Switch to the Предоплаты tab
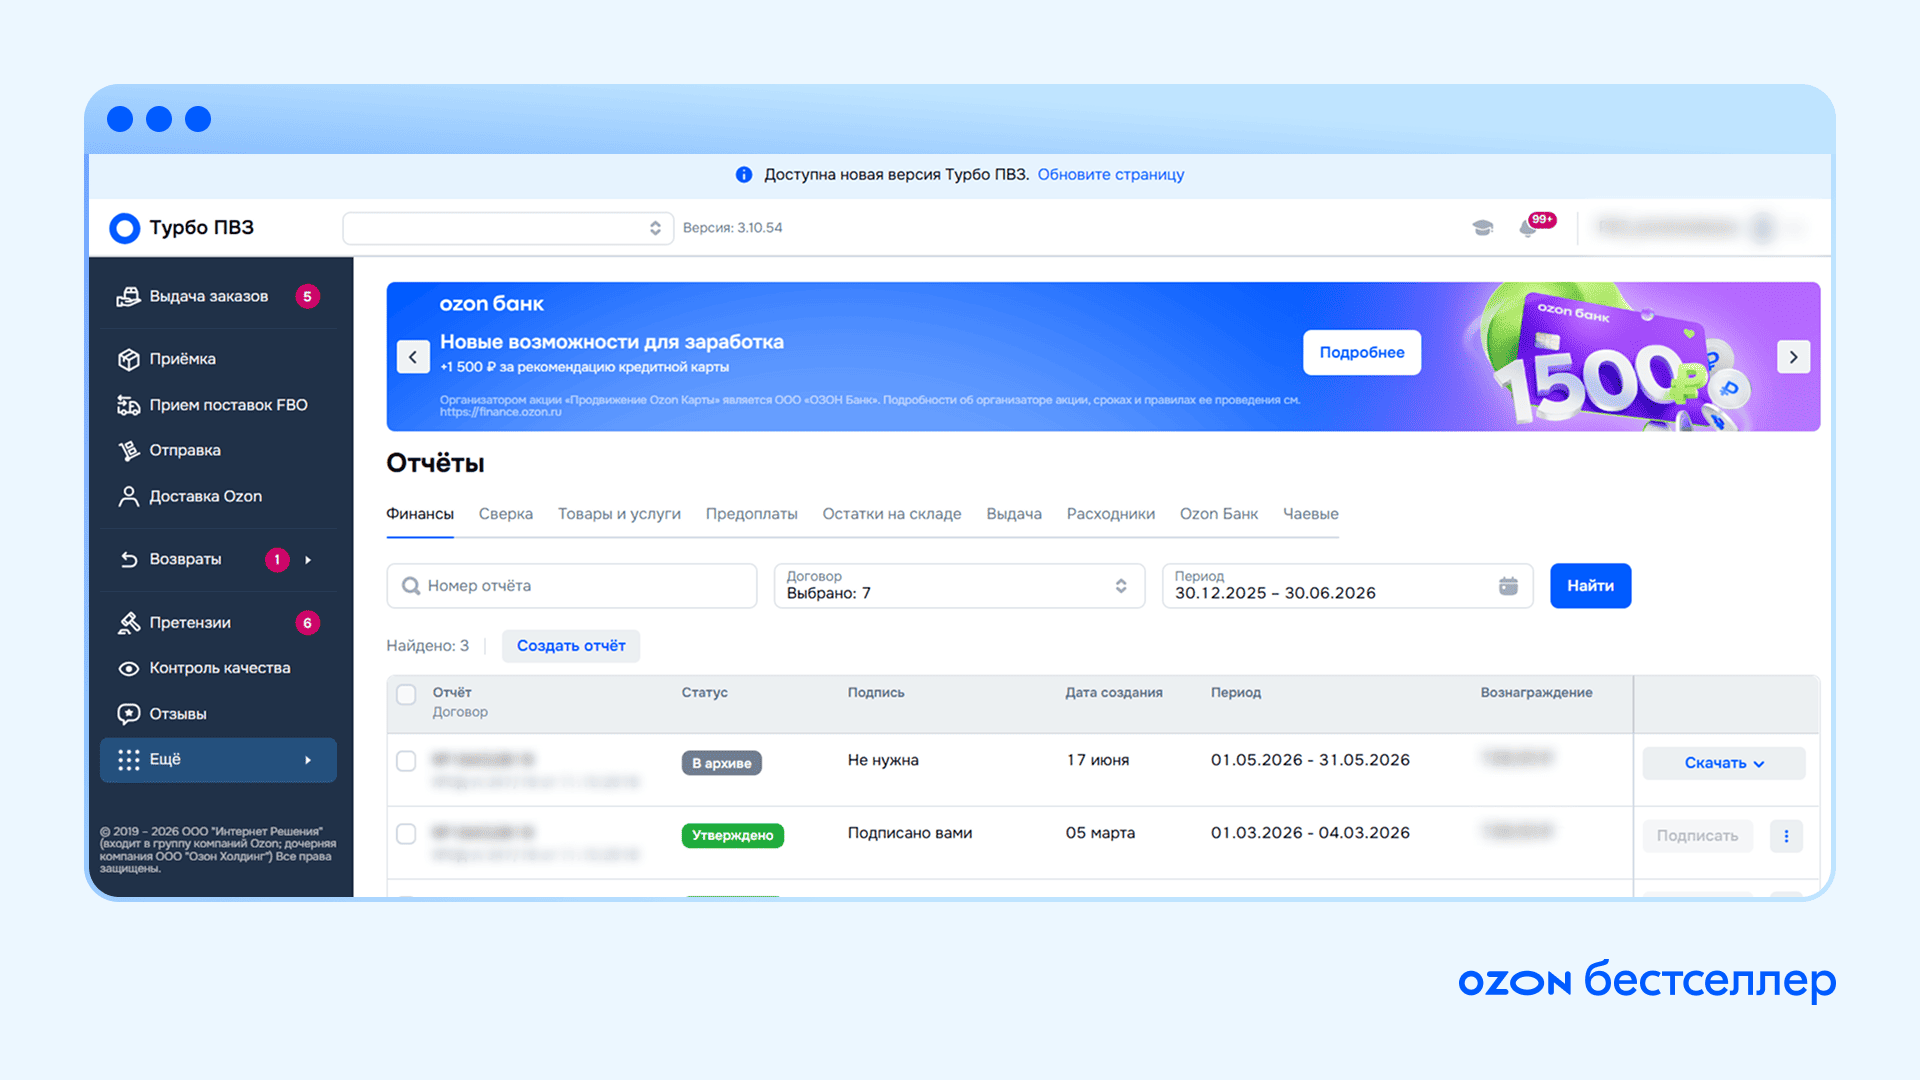Viewport: 1920px width, 1080px height. coord(752,514)
